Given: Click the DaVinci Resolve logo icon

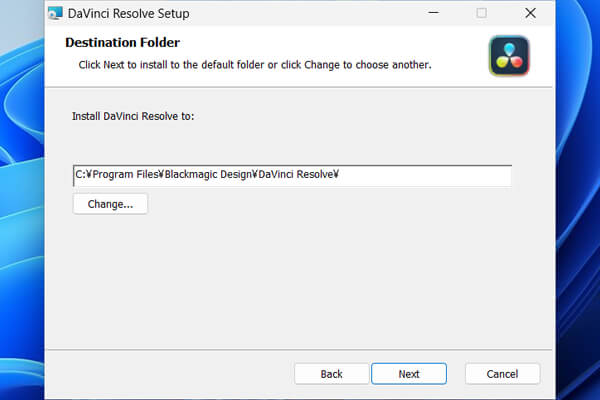Looking at the screenshot, I should 509,56.
